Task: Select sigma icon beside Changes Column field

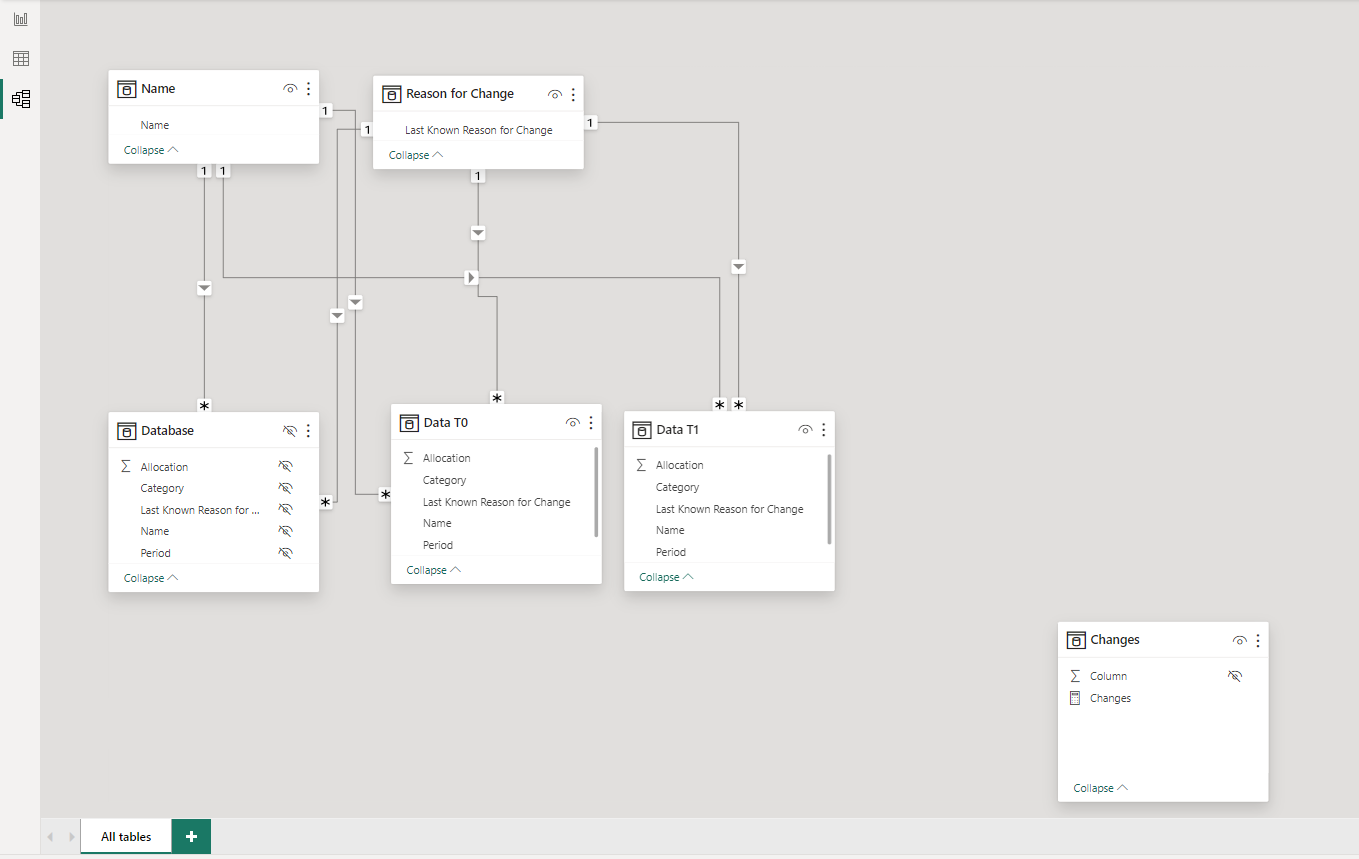Action: 1075,676
